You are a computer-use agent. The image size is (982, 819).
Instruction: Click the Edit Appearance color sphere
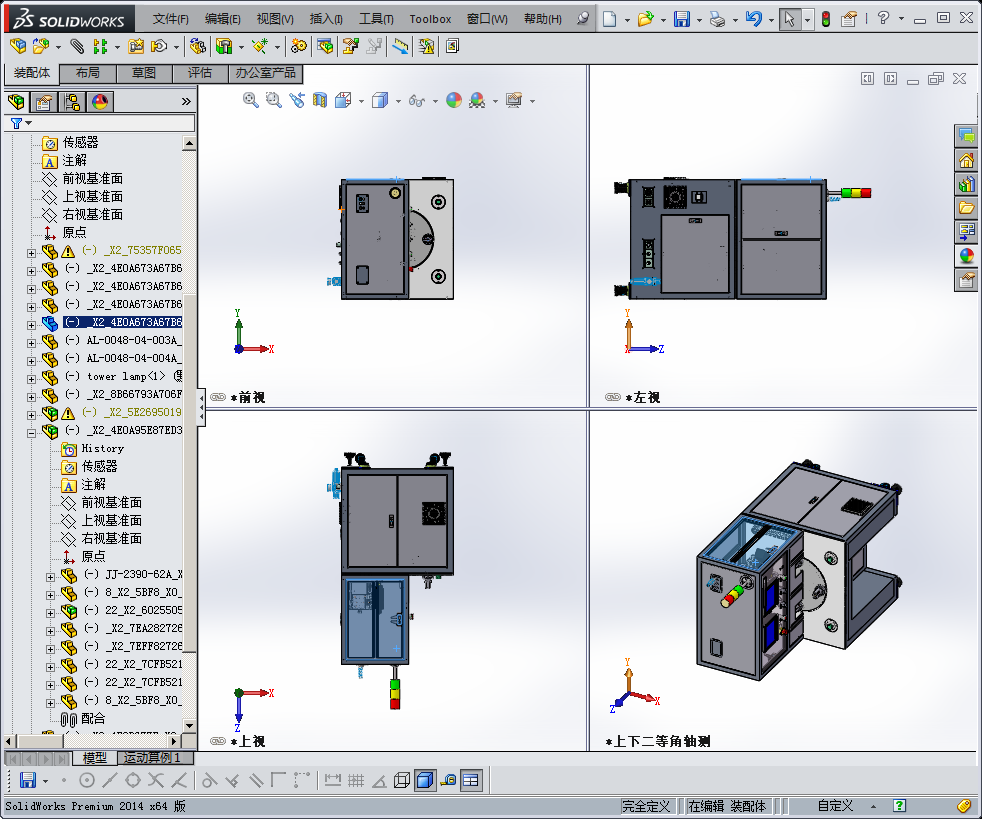(x=454, y=100)
